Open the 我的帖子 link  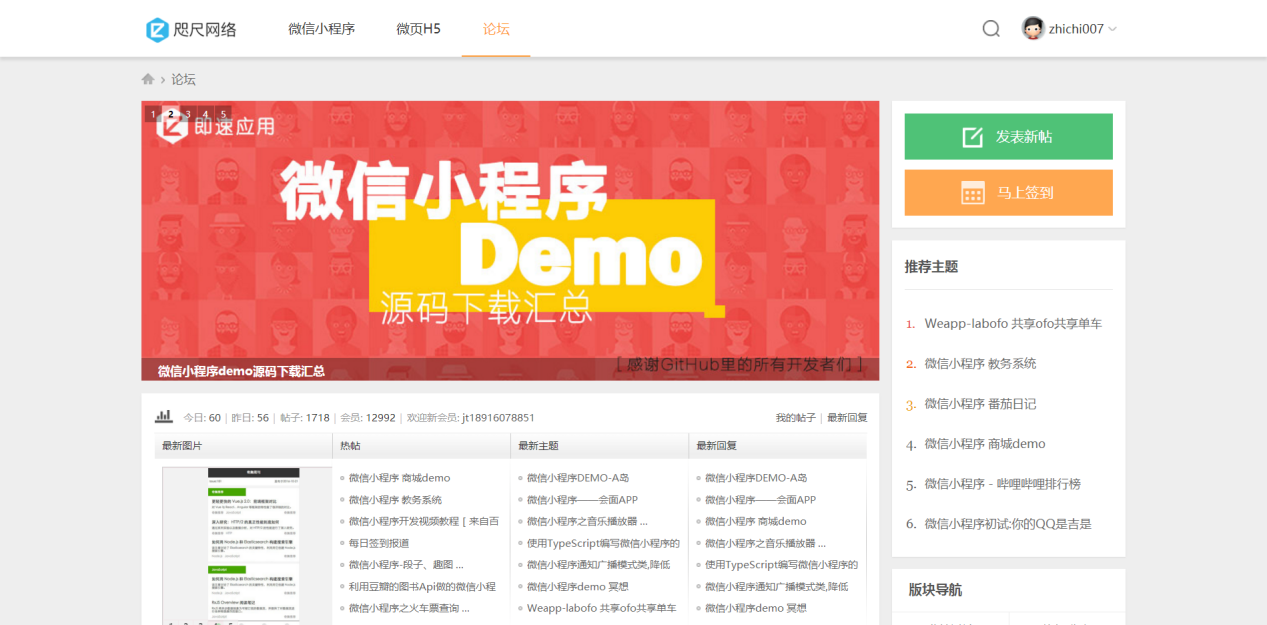pyautogui.click(x=795, y=418)
